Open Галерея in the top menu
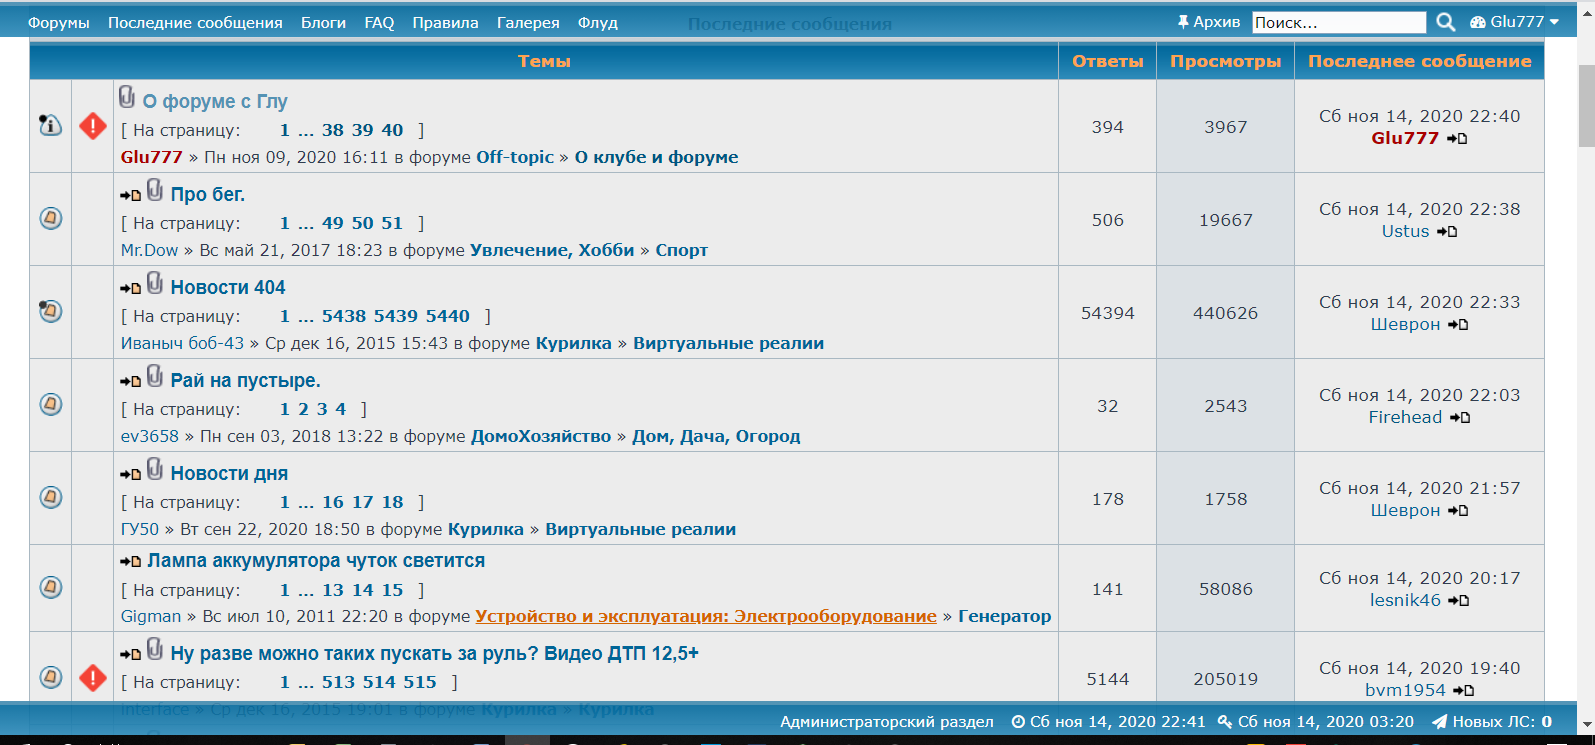The width and height of the screenshot is (1595, 745). coord(528,23)
